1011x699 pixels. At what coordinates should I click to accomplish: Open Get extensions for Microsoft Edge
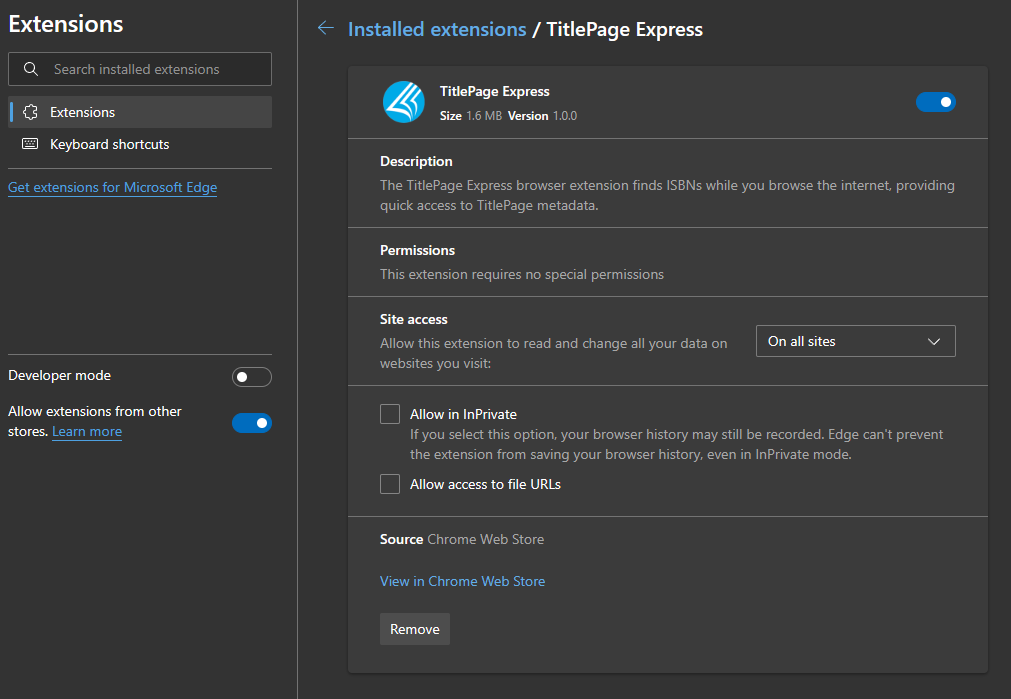[x=112, y=187]
